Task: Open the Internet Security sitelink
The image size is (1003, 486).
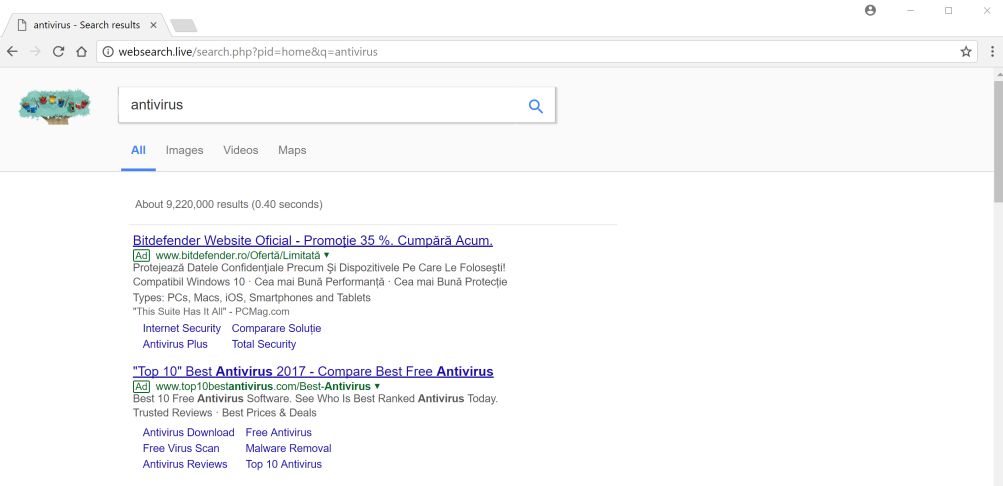Action: click(182, 328)
